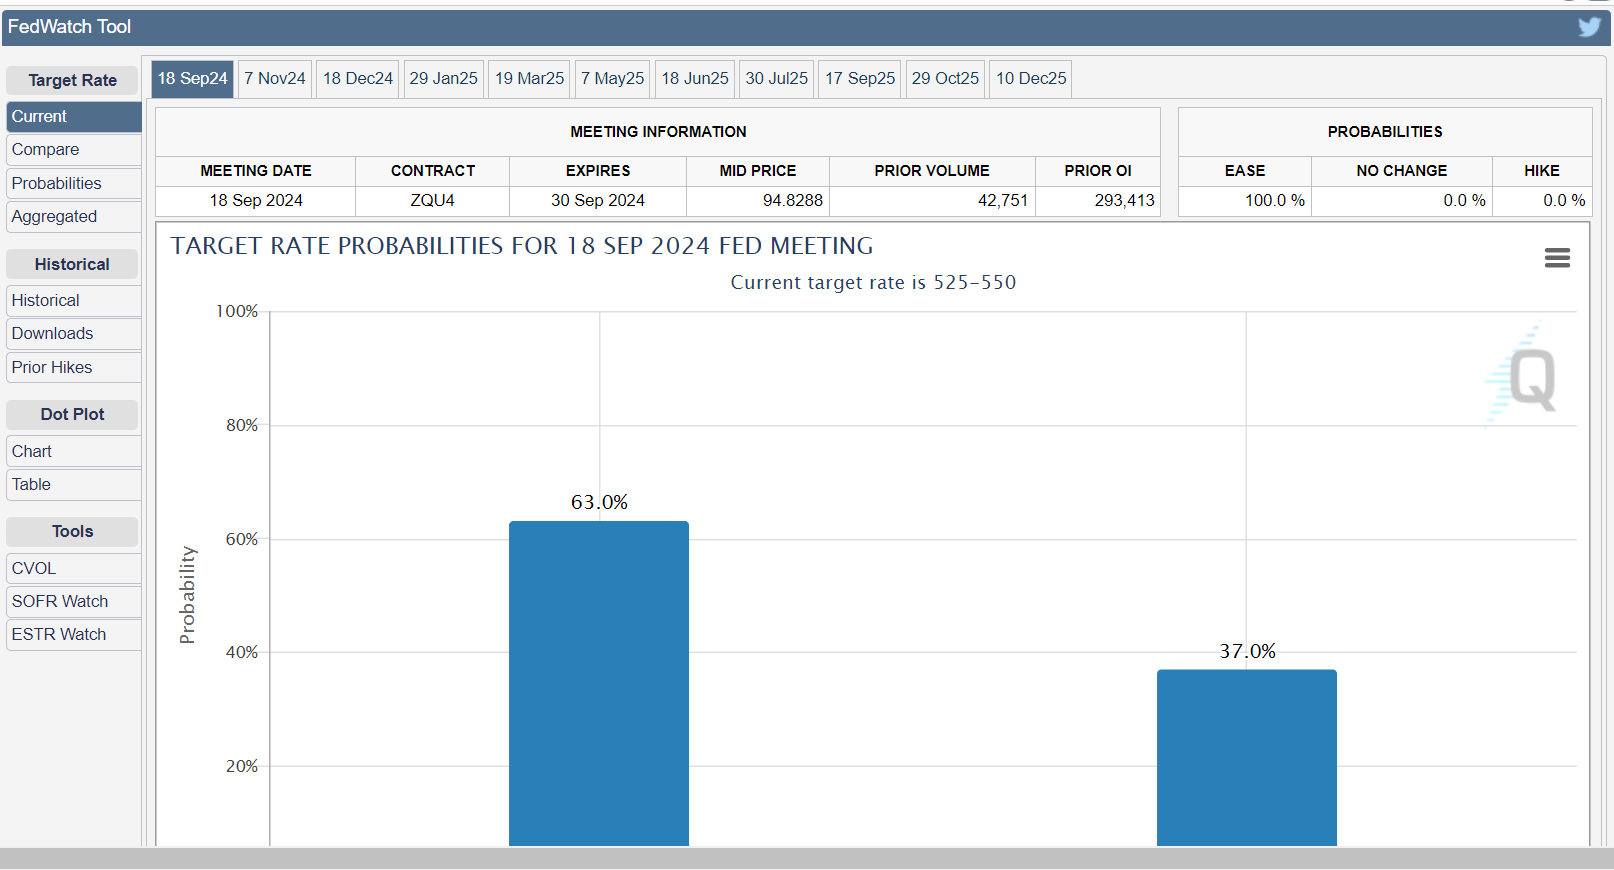Image resolution: width=1614 pixels, height=870 pixels.
Task: Go to the 17 Sep25 tab
Action: tap(860, 79)
